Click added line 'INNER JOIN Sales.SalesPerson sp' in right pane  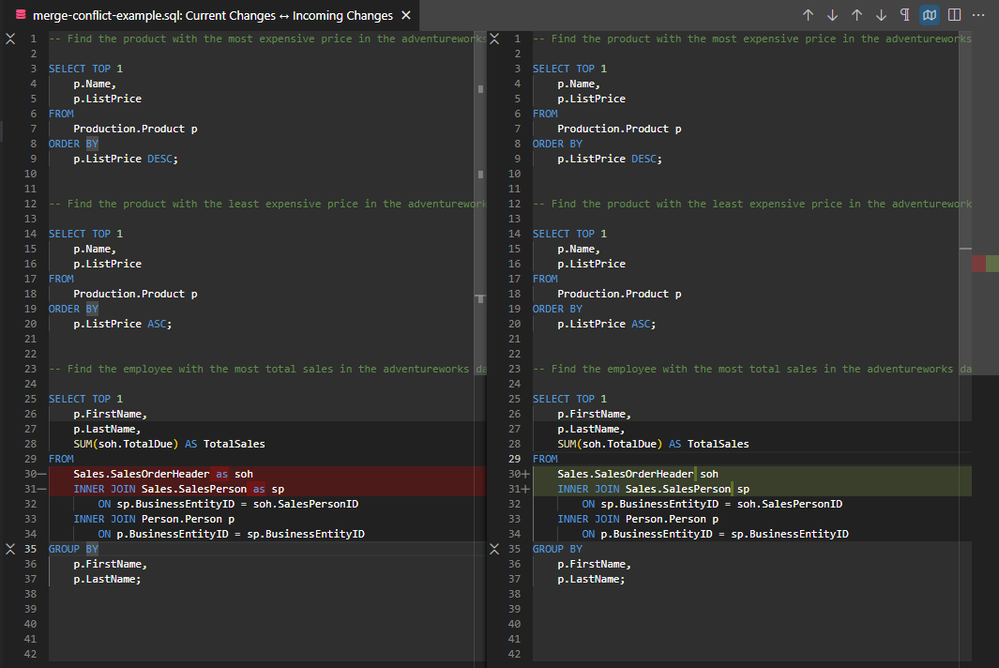pos(654,489)
